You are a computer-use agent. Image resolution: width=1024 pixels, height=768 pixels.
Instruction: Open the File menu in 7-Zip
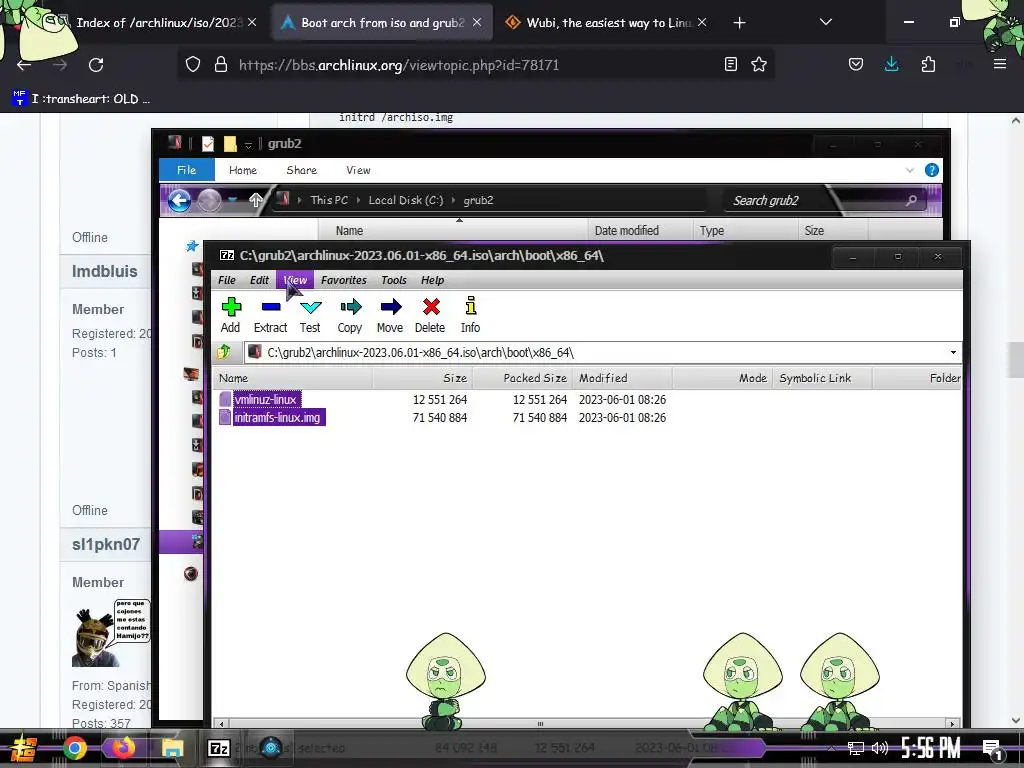pyautogui.click(x=227, y=280)
